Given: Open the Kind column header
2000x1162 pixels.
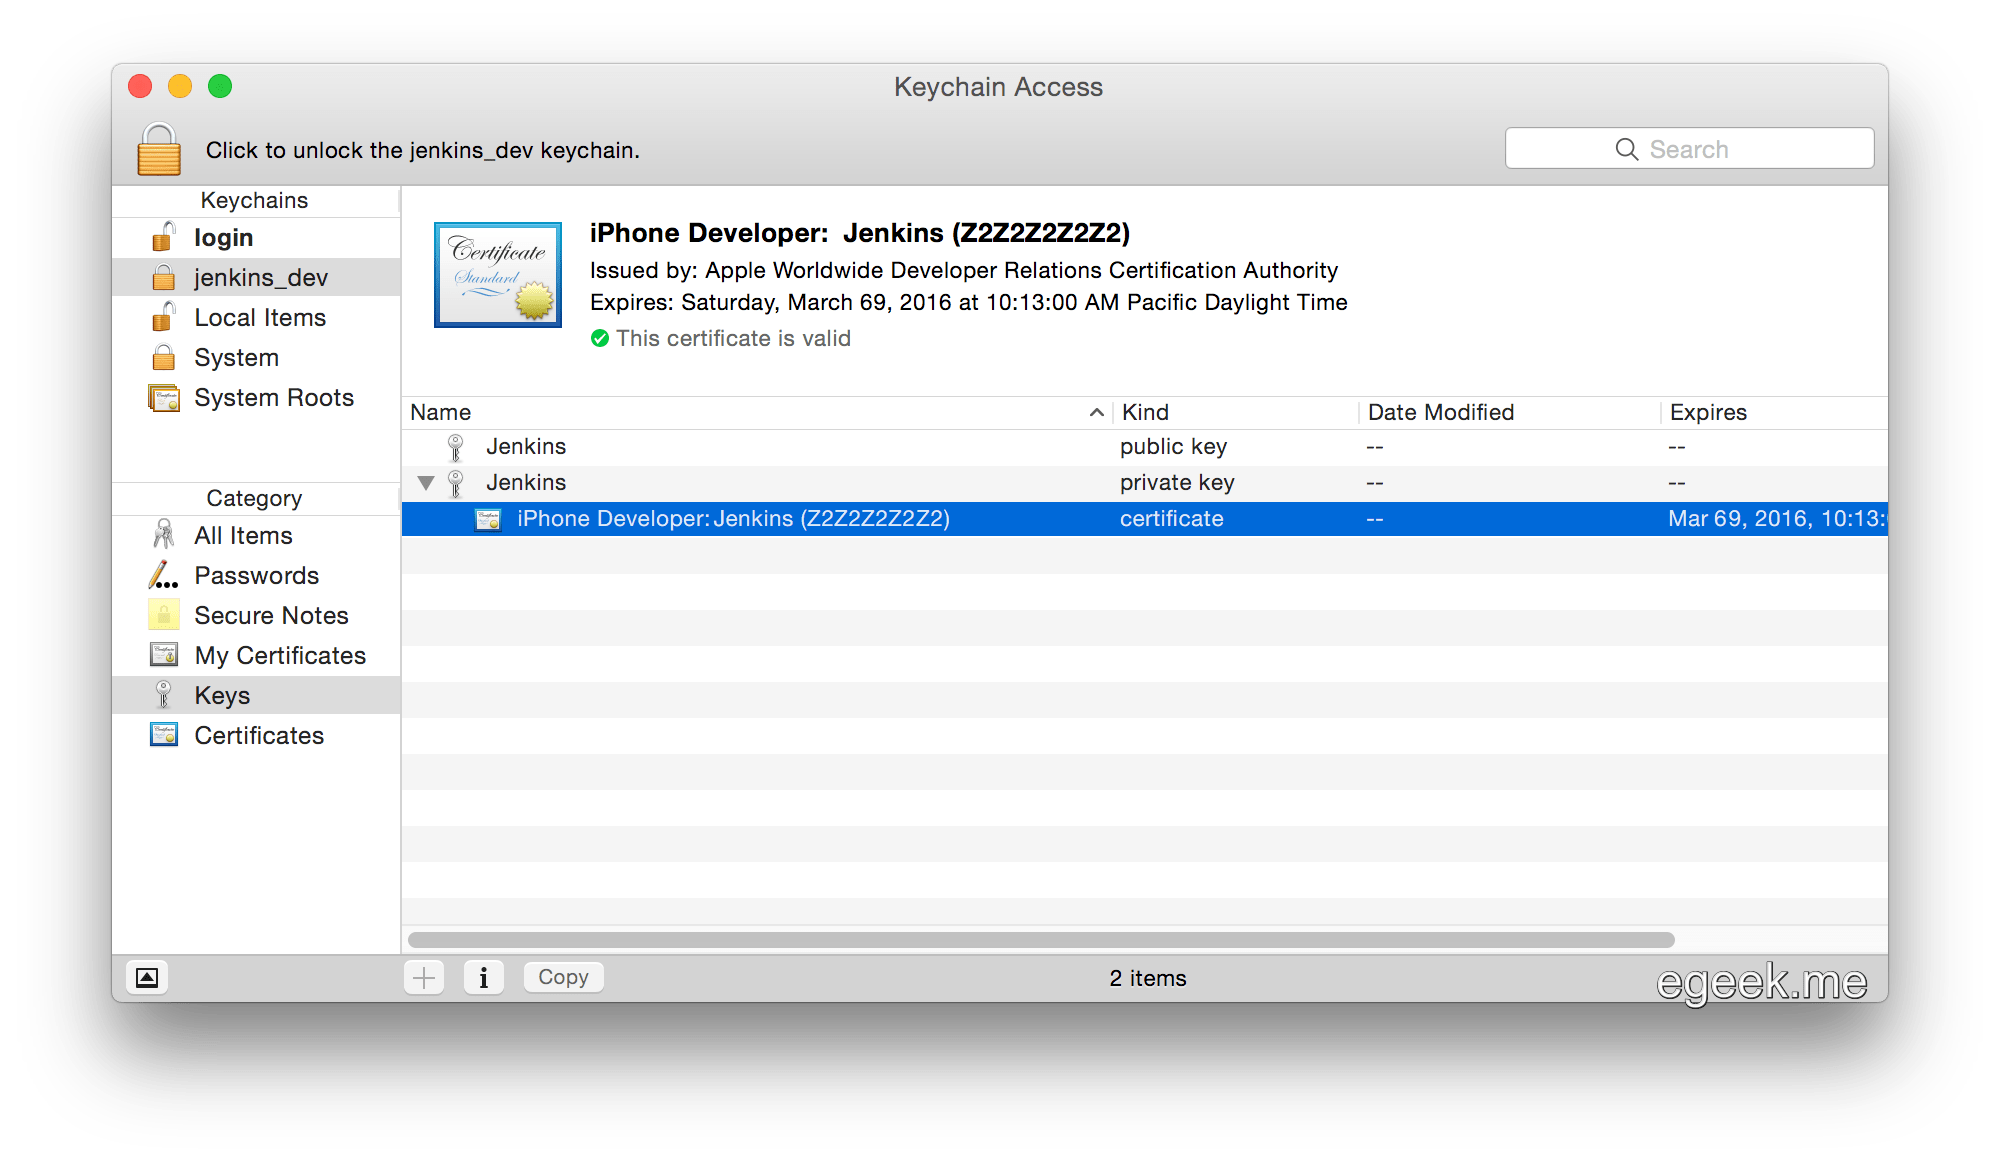Looking at the screenshot, I should click(x=1144, y=412).
